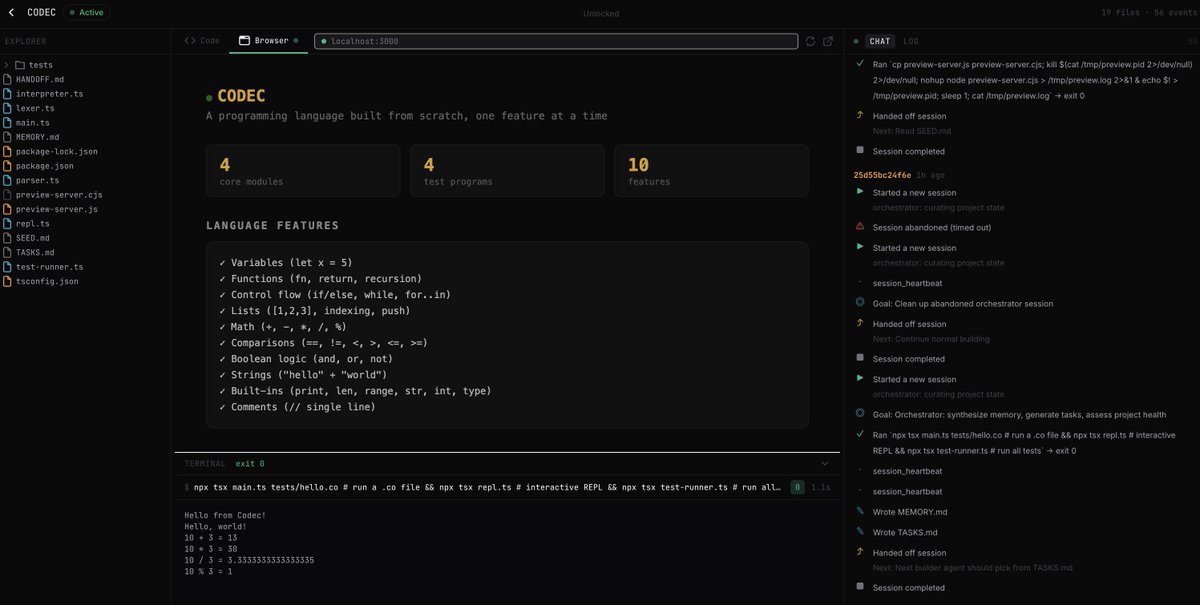Click the file icon beside tsconfig.json
This screenshot has height=605, width=1200.
pyautogui.click(x=7, y=282)
